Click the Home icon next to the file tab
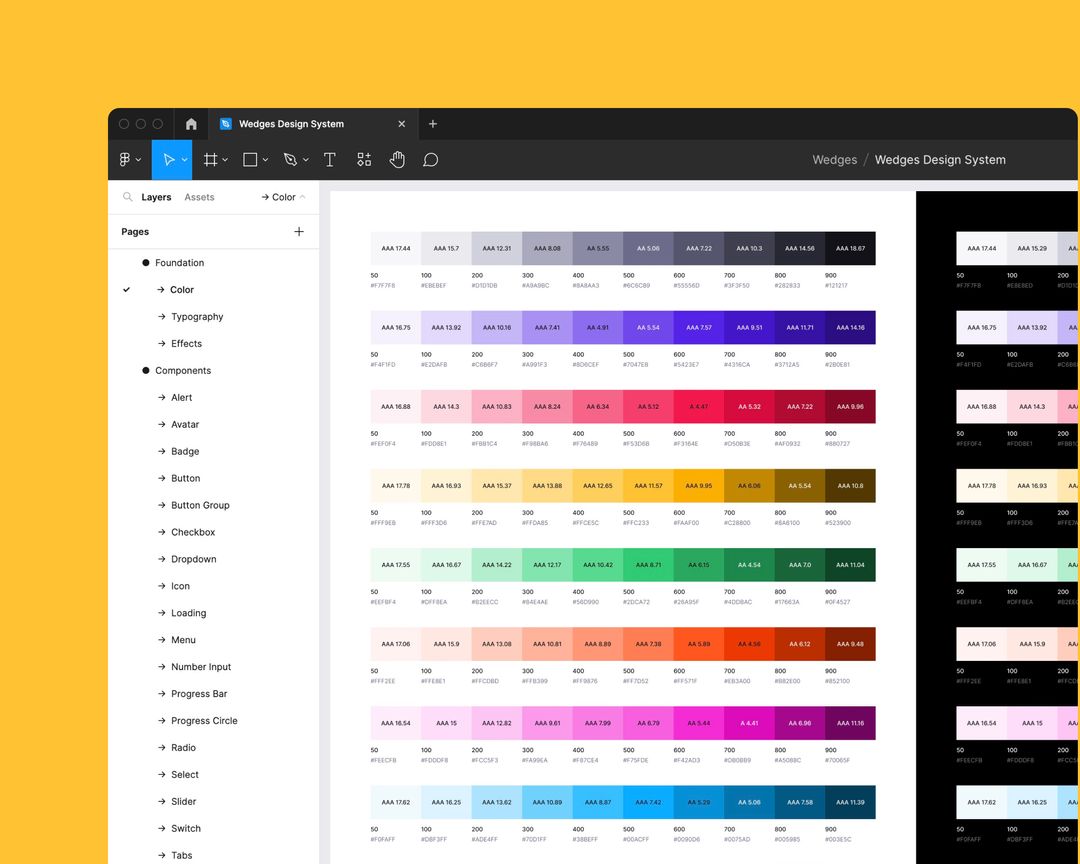This screenshot has height=864, width=1080. 190,123
